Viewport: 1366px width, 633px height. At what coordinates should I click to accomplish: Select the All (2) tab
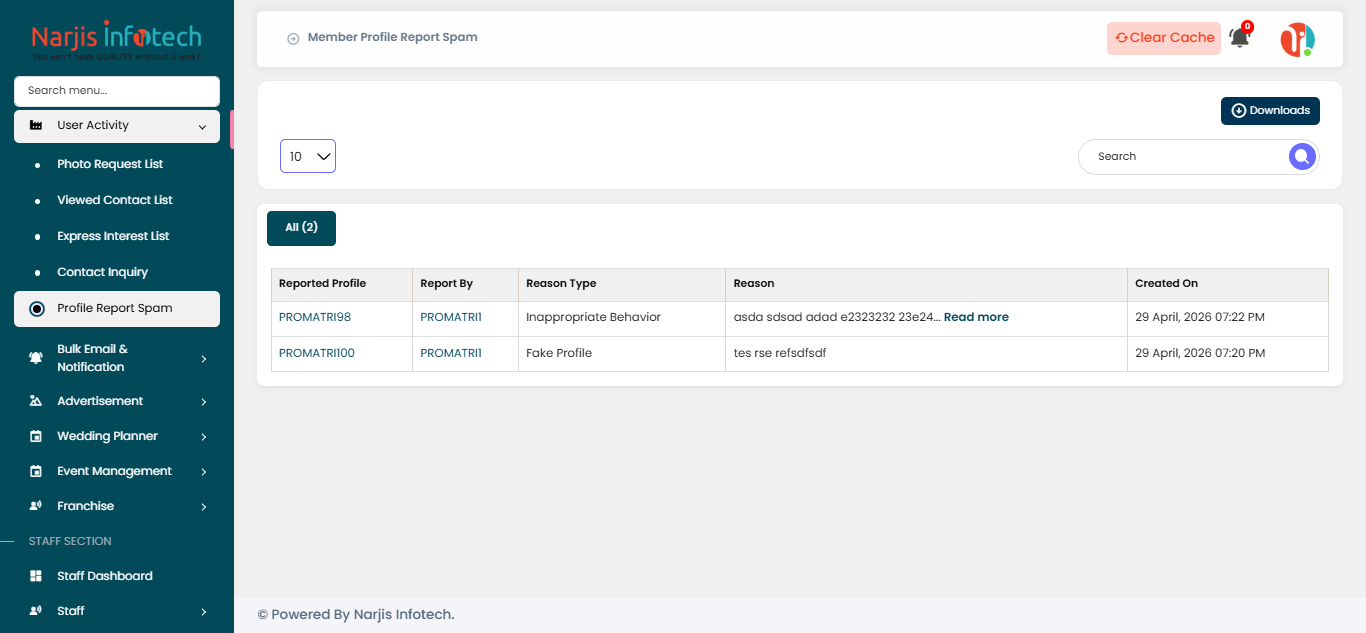coord(301,228)
